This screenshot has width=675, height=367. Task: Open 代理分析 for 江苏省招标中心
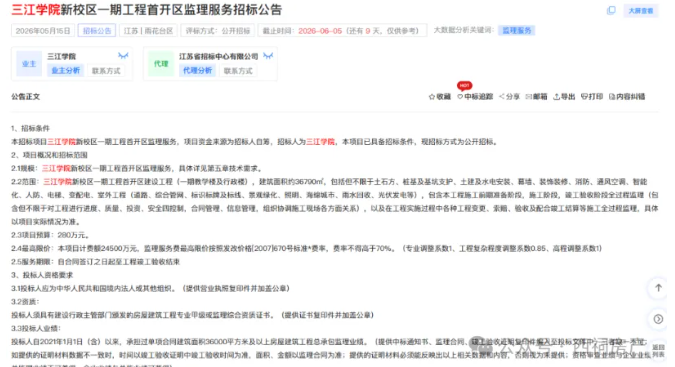197,71
